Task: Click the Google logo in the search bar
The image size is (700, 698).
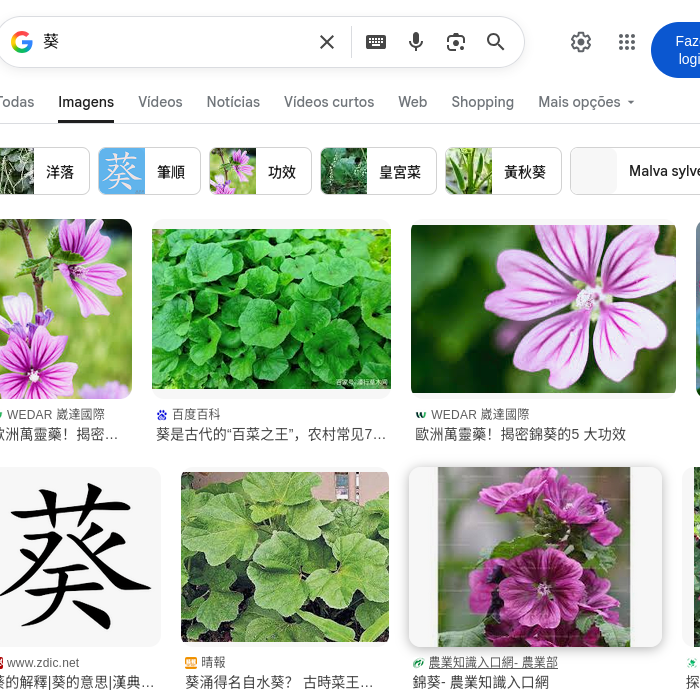Action: [21, 42]
